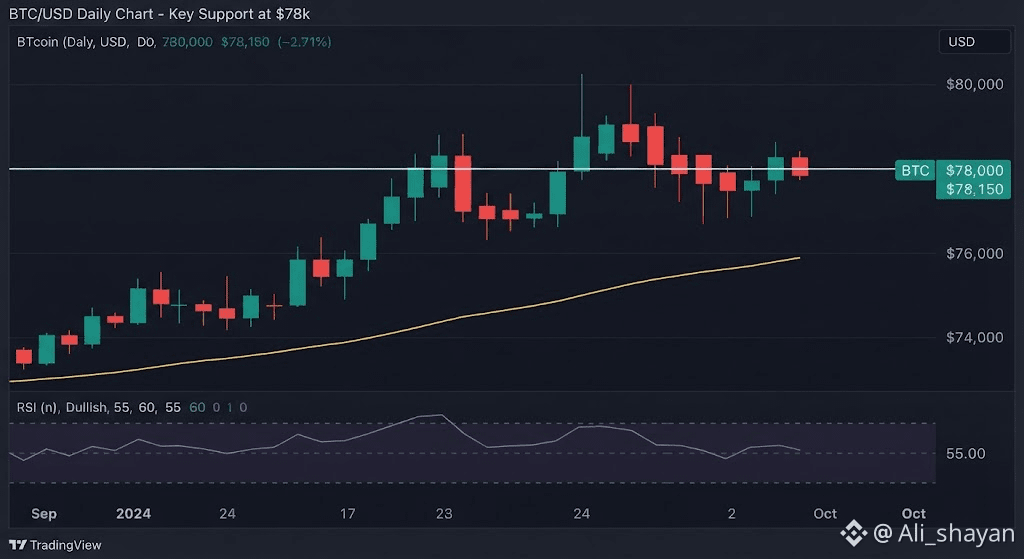The height and width of the screenshot is (559, 1024).
Task: Click the $74,000 price axis label
Action: tap(974, 338)
